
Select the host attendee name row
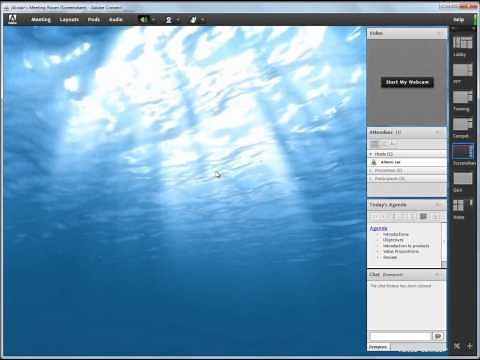pyautogui.click(x=407, y=162)
